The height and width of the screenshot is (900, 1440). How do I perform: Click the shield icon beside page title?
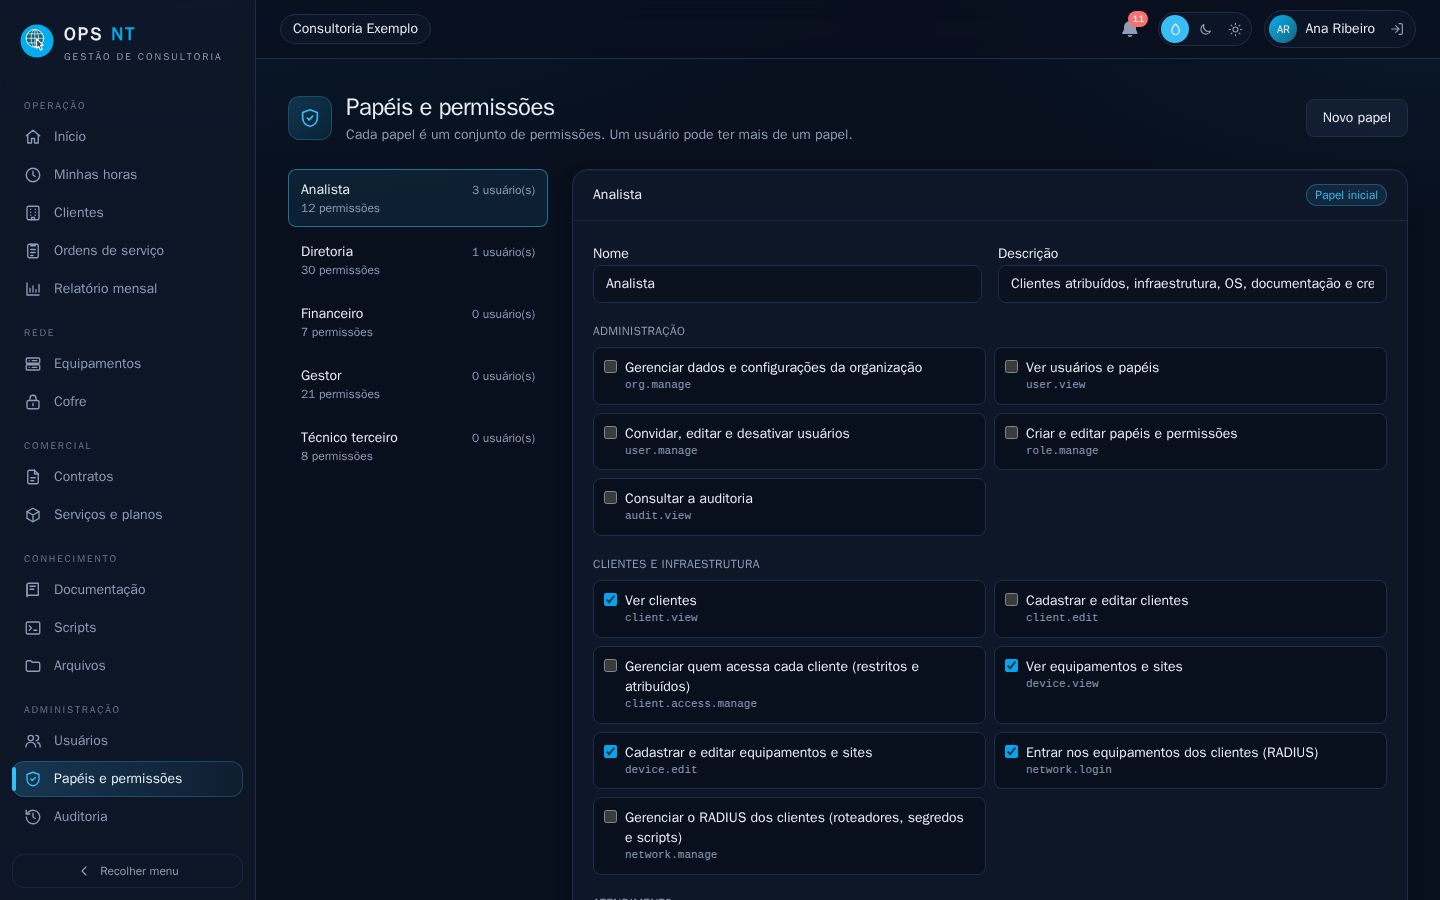pyautogui.click(x=310, y=118)
